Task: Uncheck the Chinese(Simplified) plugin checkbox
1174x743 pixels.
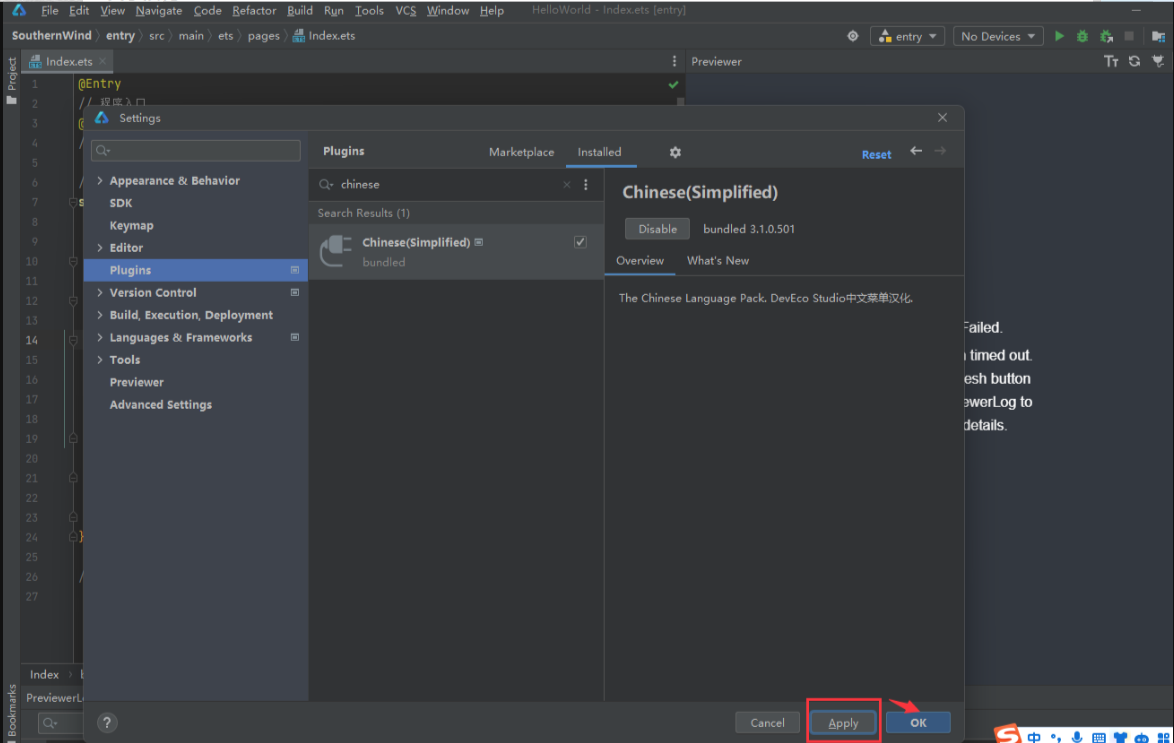Action: (x=580, y=242)
